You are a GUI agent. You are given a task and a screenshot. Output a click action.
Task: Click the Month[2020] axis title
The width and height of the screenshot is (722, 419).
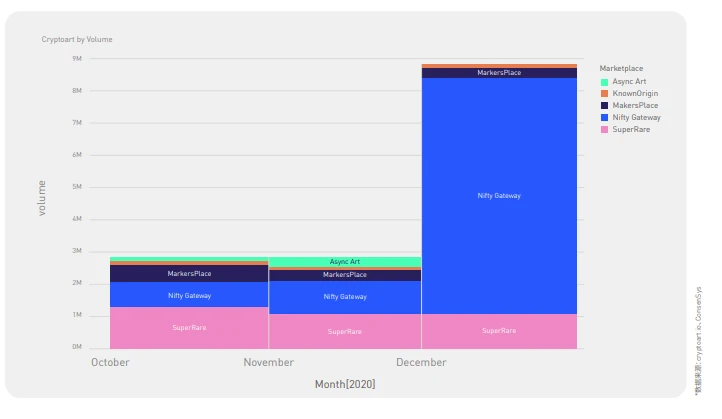(345, 384)
